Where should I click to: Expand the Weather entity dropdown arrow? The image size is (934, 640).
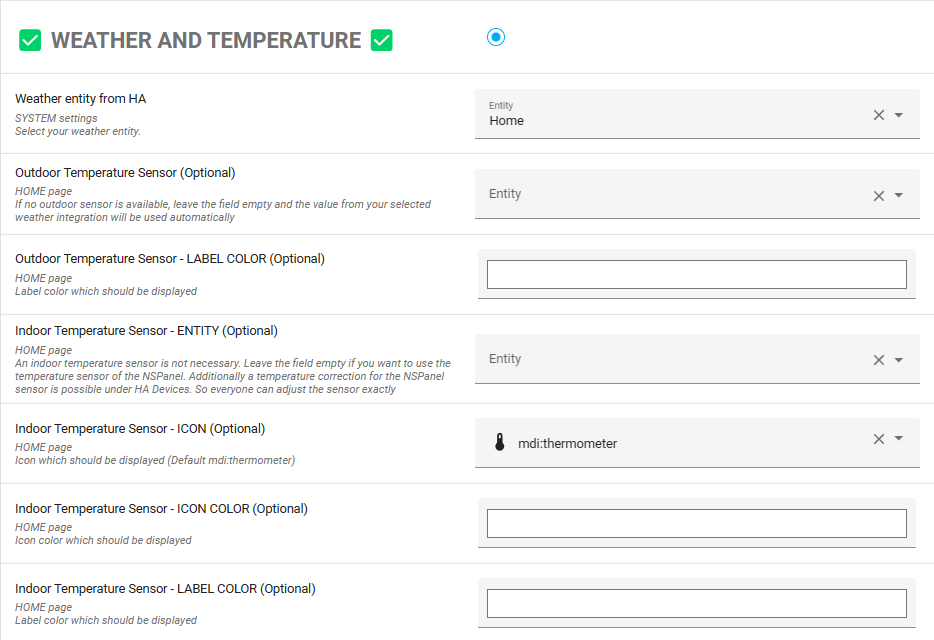coord(899,115)
